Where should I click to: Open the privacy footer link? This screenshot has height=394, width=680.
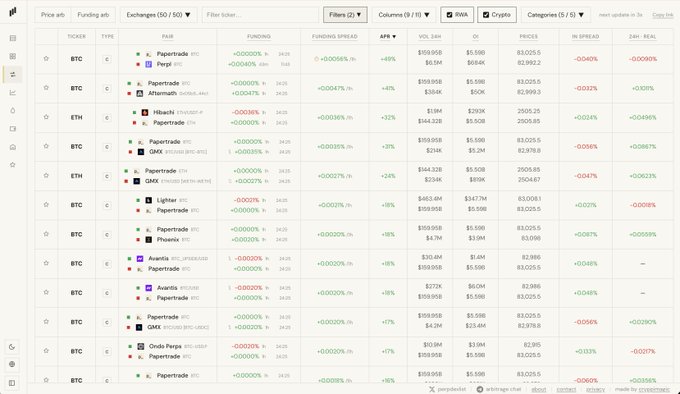pos(595,389)
